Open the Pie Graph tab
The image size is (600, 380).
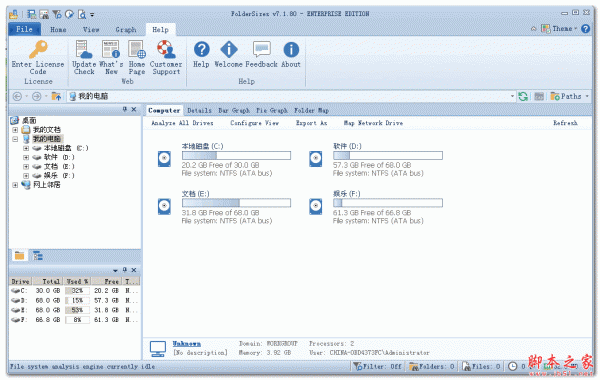coord(272,110)
